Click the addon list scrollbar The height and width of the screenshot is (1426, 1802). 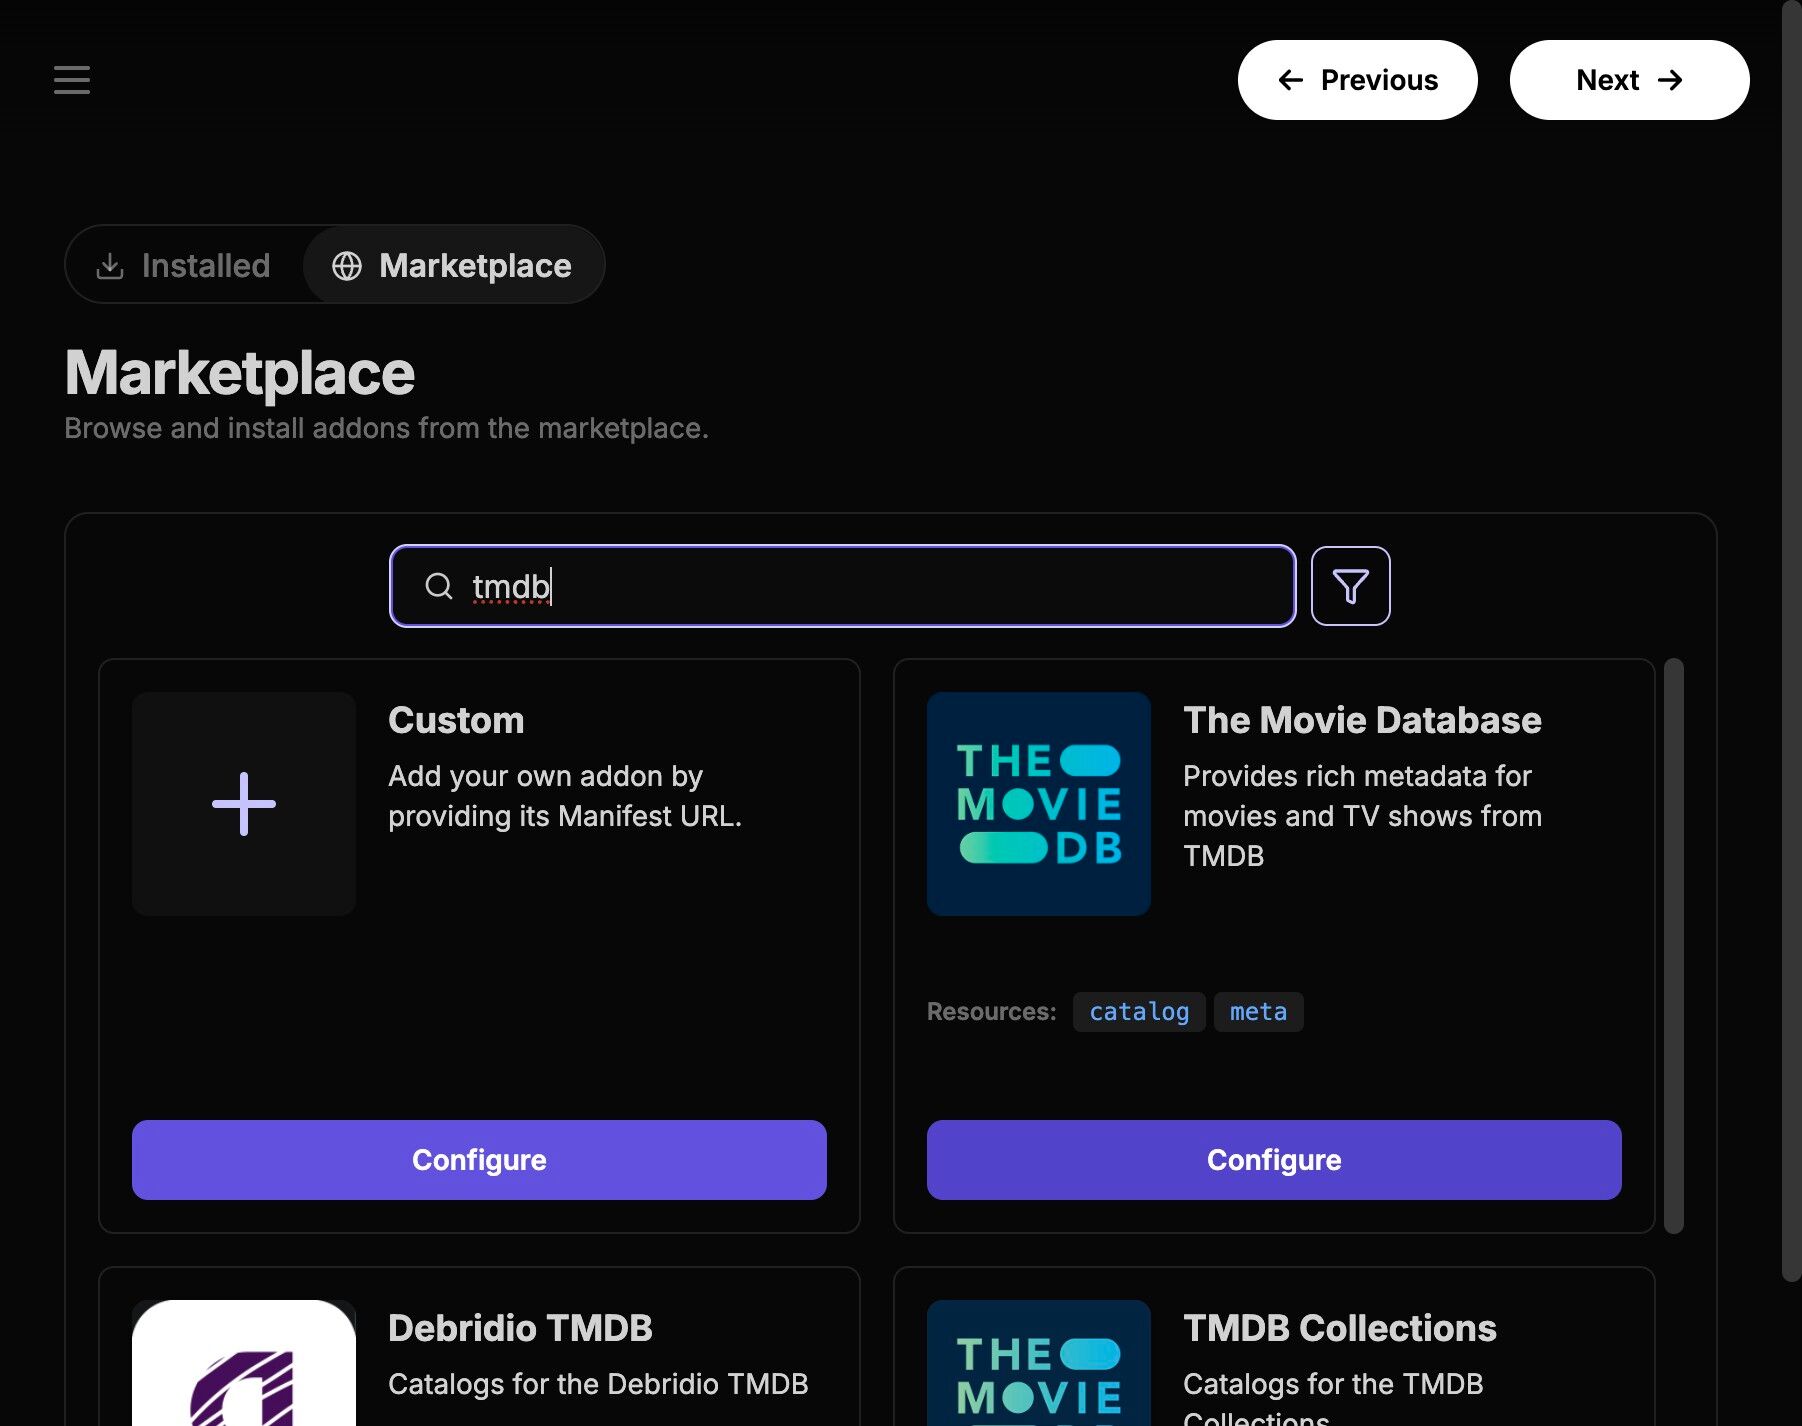coord(1674,946)
